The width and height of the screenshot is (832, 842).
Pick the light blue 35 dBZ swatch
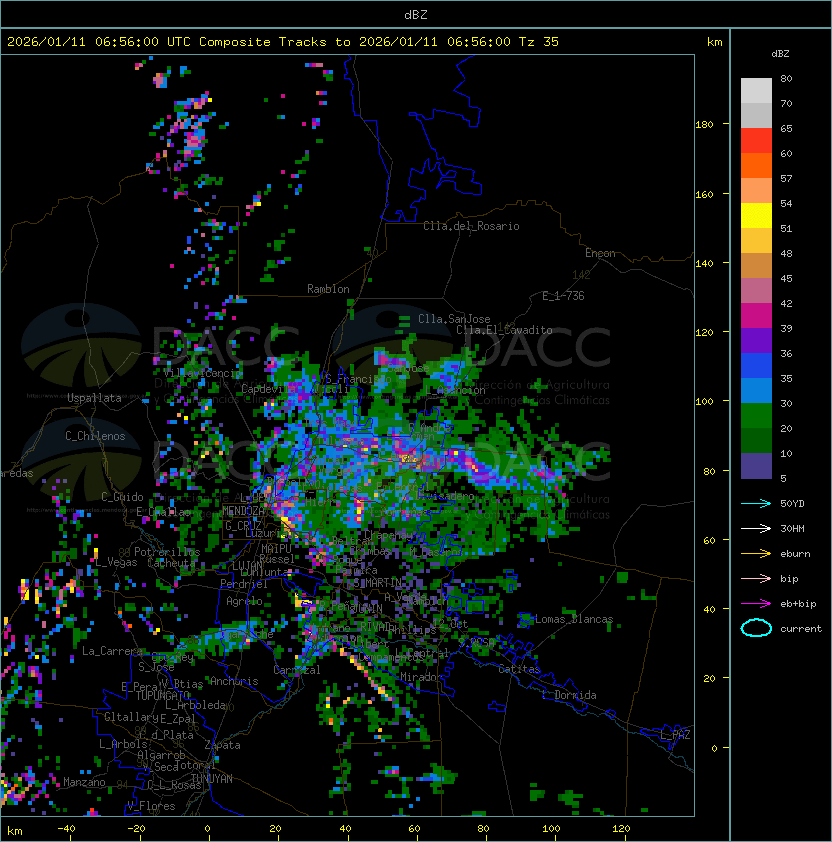[756, 390]
